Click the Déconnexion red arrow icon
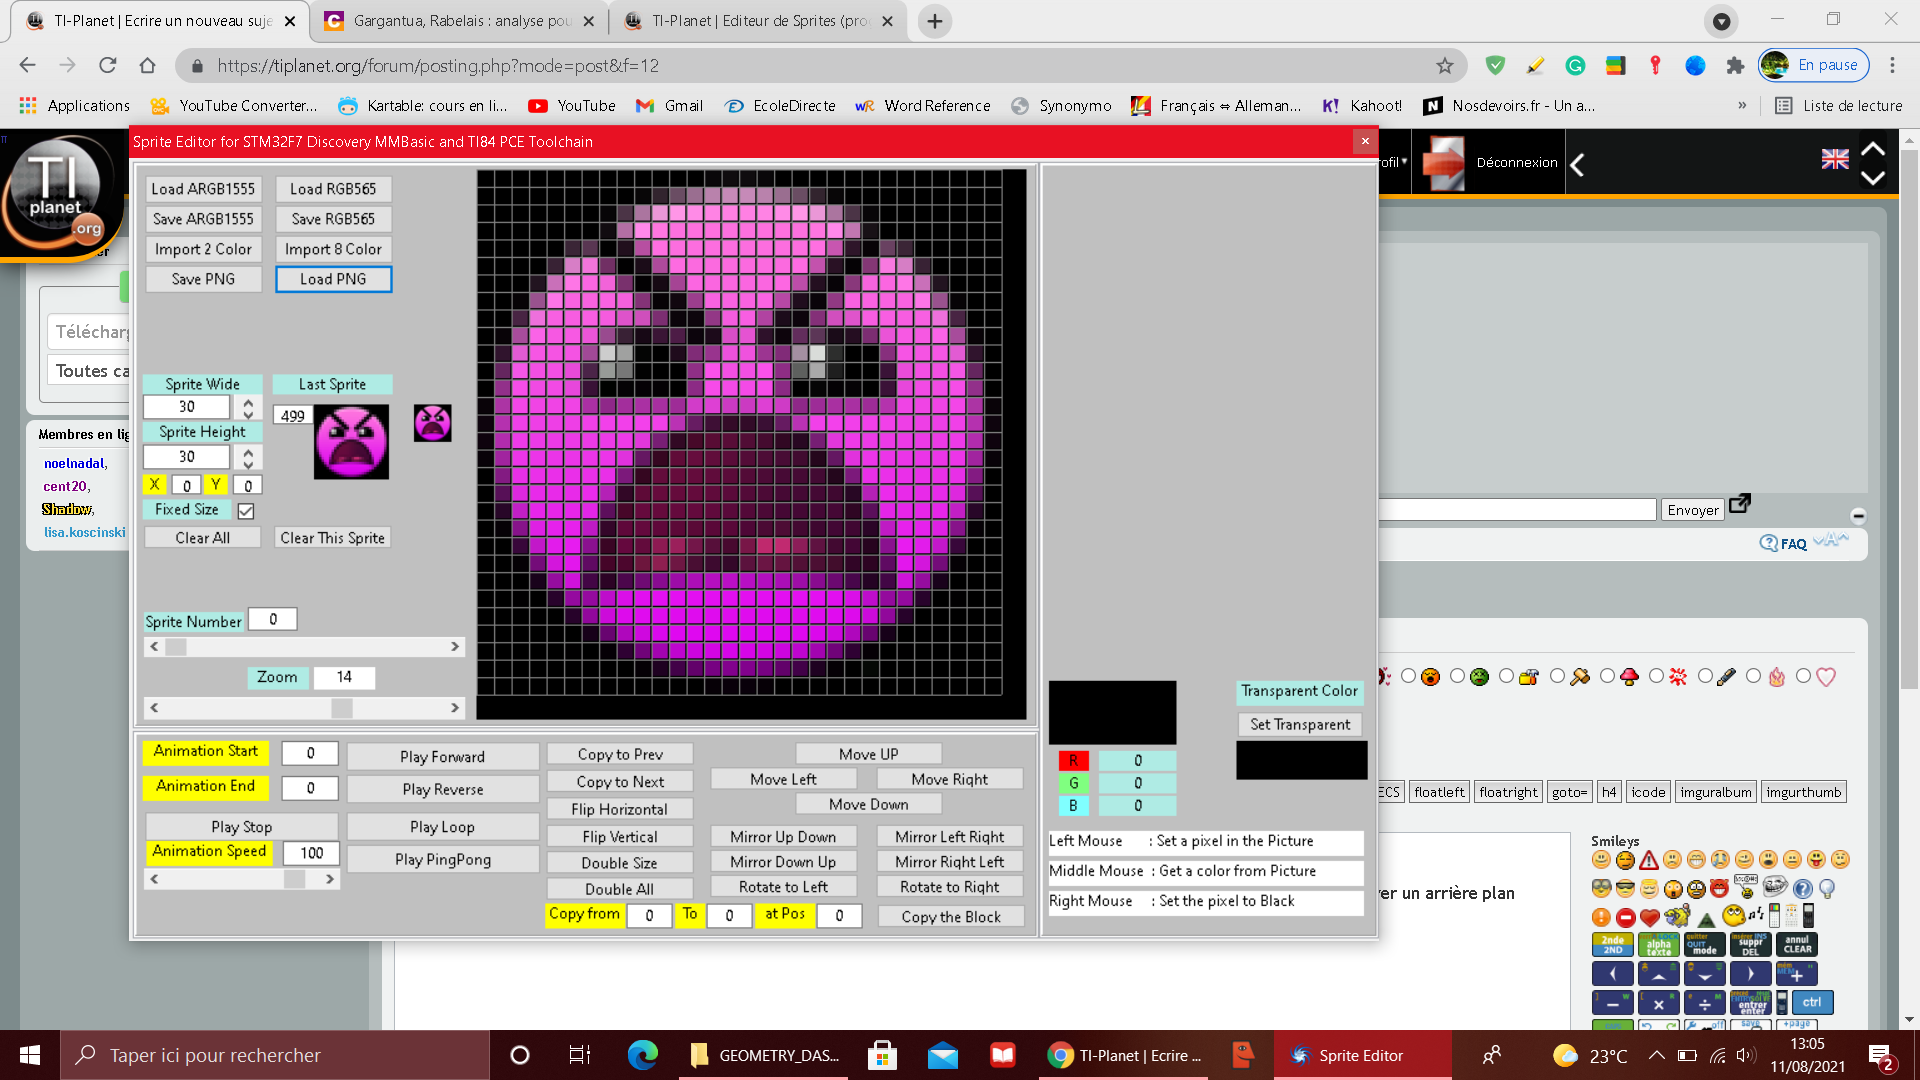The width and height of the screenshot is (1920, 1080). tap(1443, 162)
